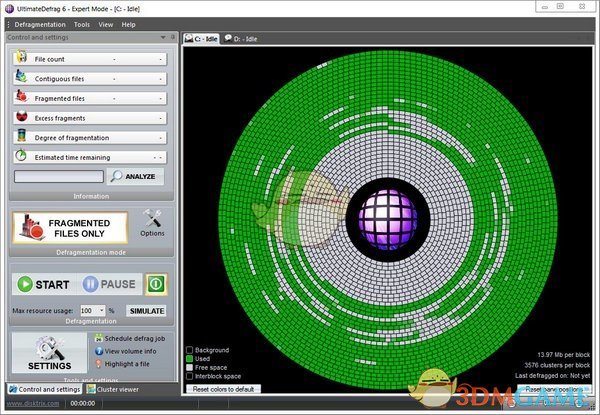Click the Schedule defrag job calendar icon

(98, 338)
